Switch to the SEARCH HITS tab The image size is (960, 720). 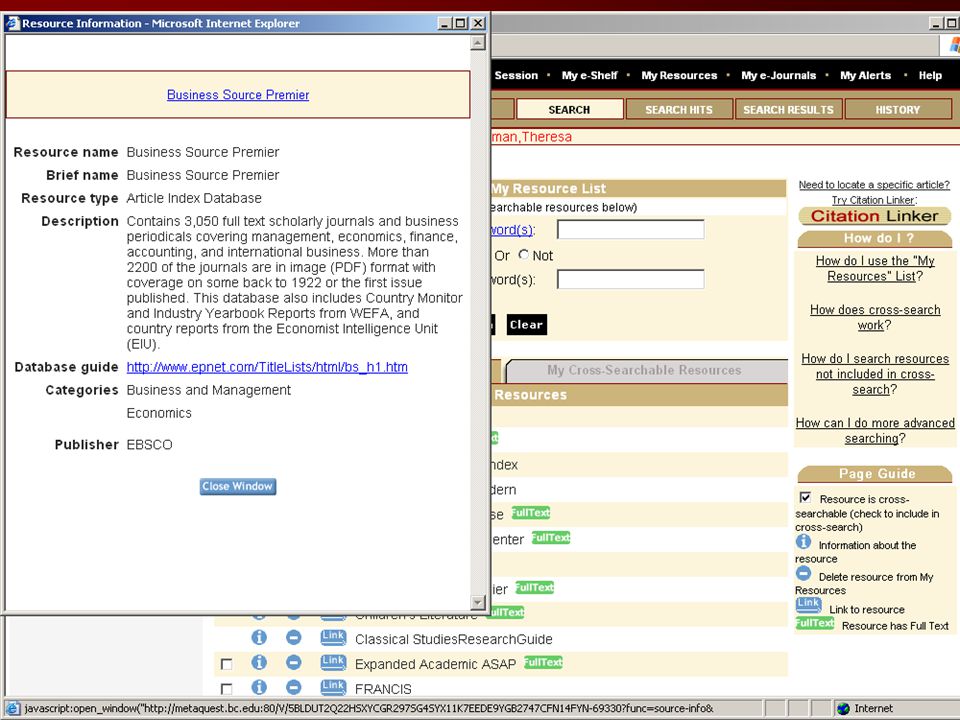click(679, 110)
